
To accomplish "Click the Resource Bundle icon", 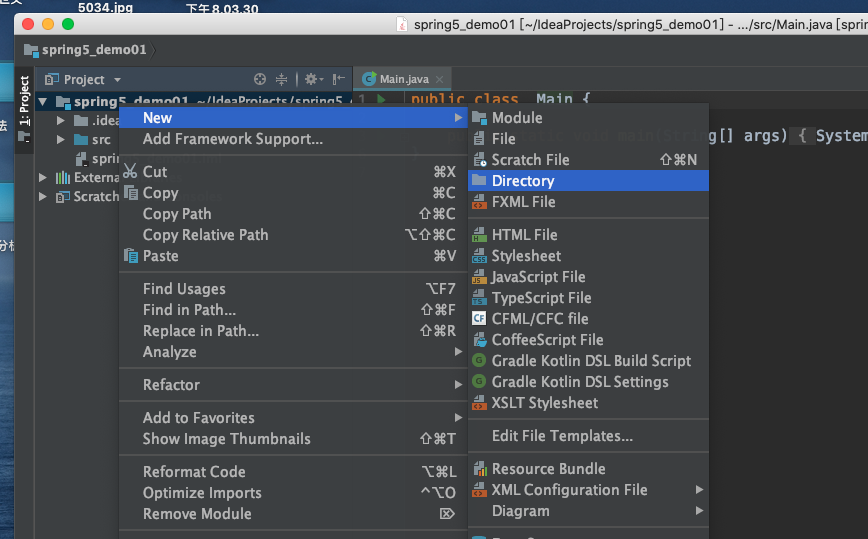I will [479, 469].
